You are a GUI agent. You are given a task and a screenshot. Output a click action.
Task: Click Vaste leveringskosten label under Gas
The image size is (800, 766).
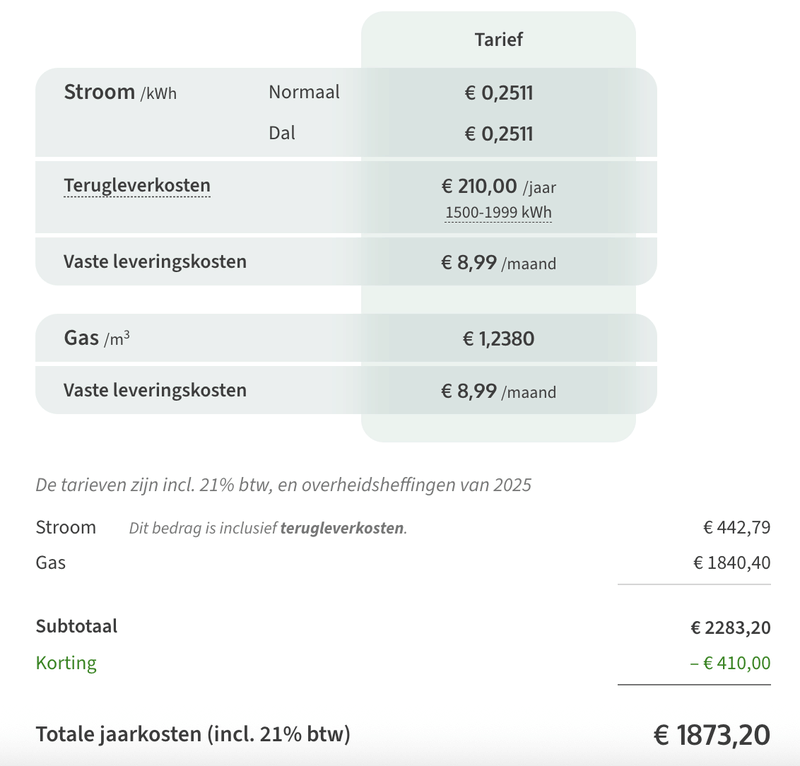point(155,390)
